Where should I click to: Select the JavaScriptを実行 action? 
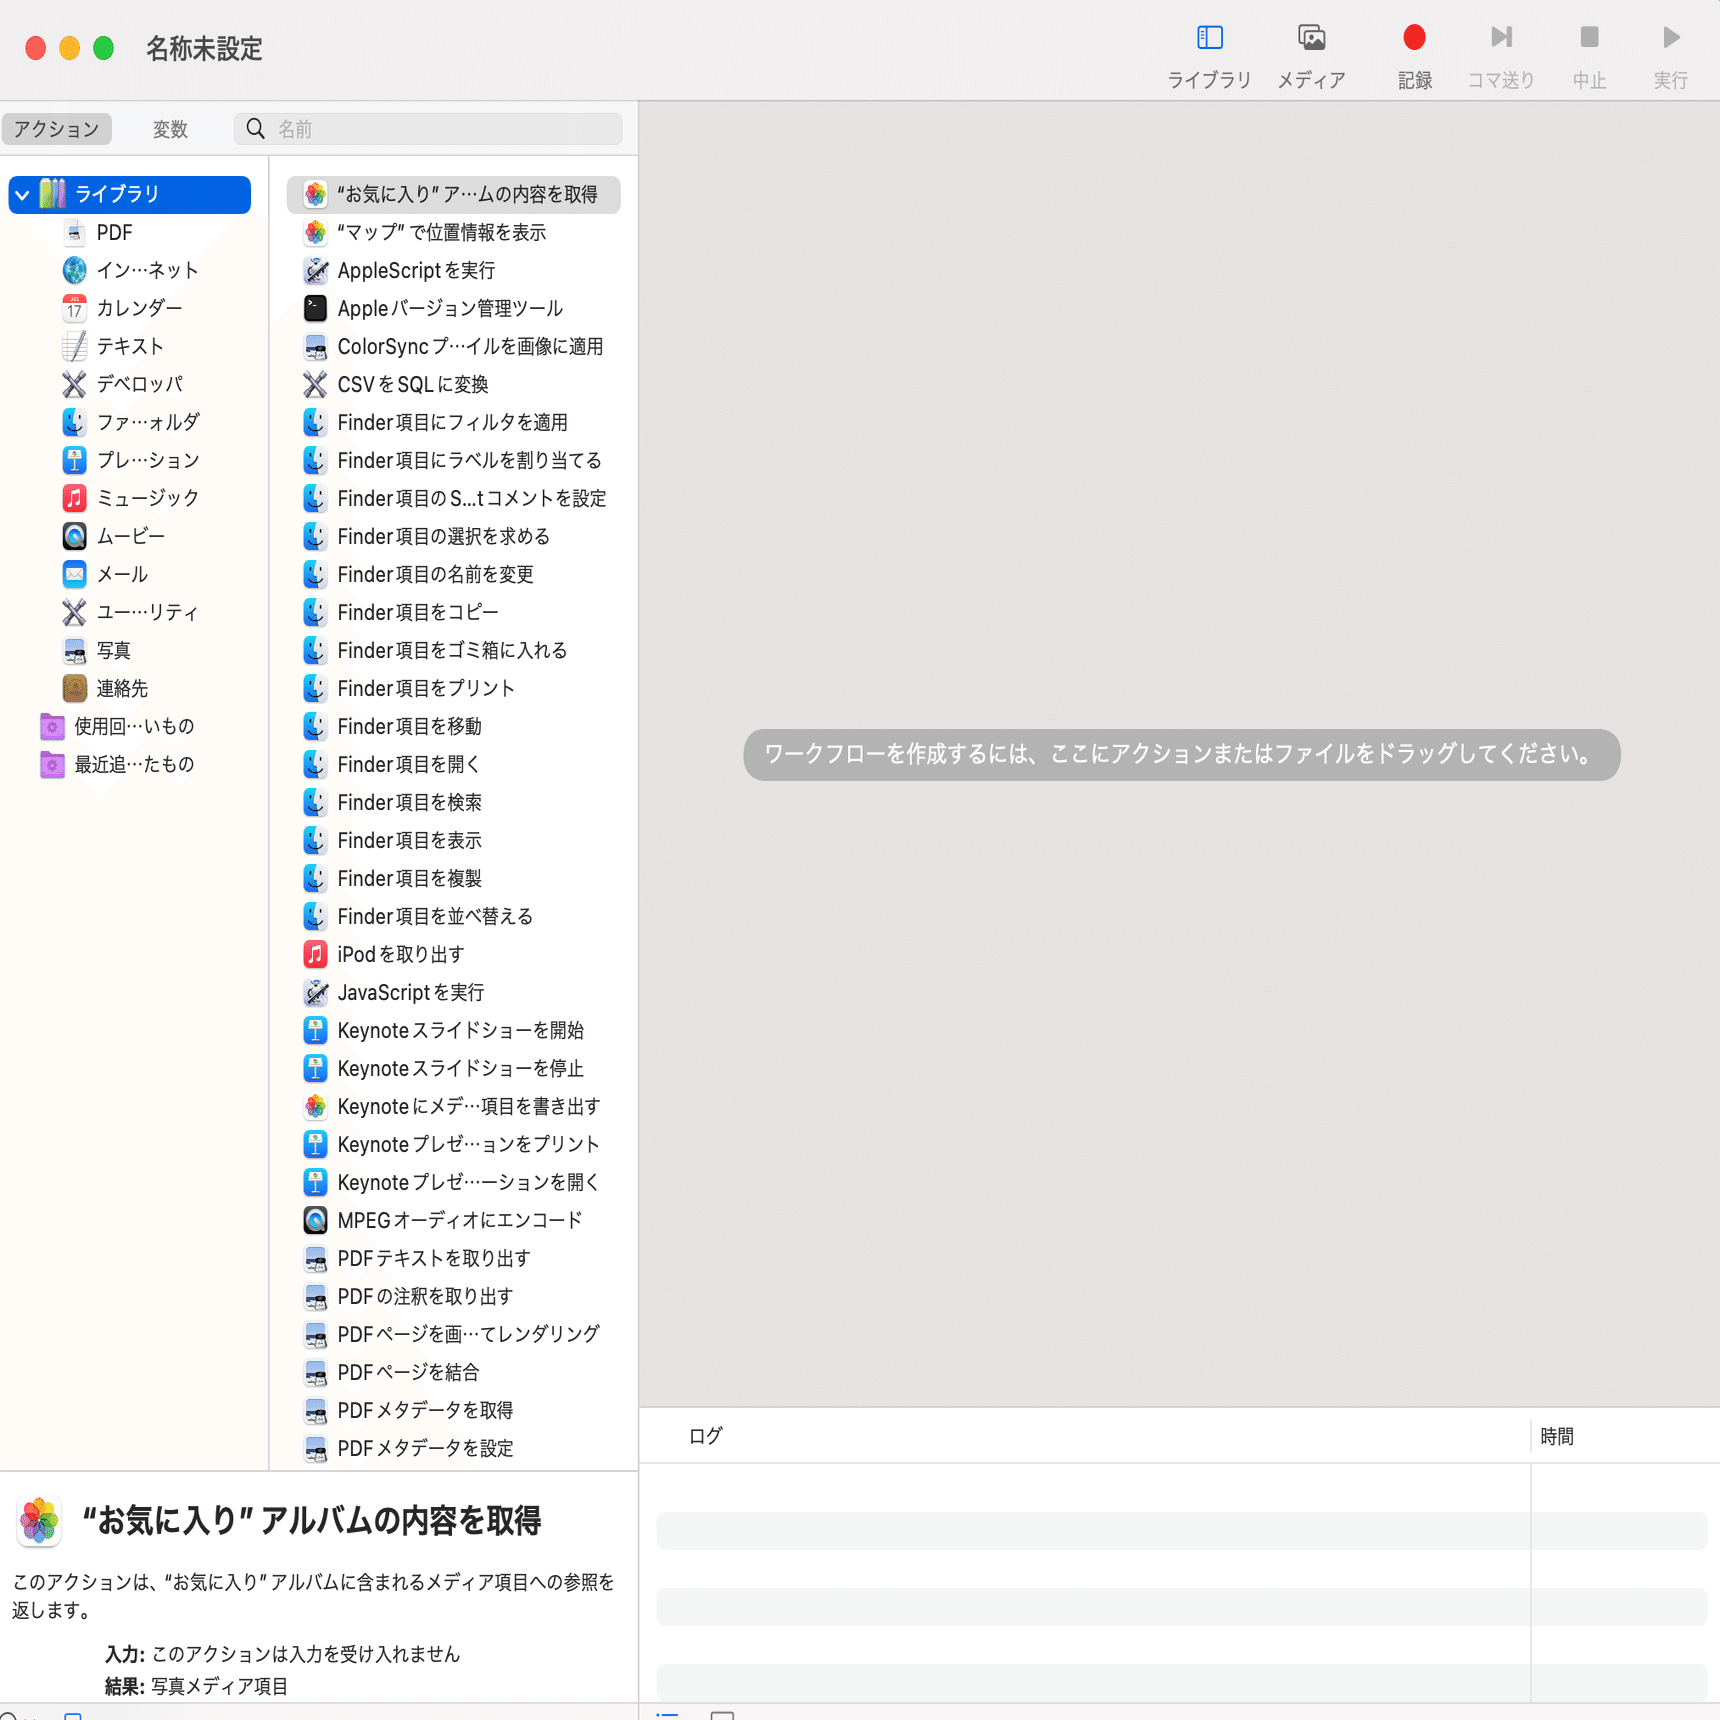click(x=454, y=993)
